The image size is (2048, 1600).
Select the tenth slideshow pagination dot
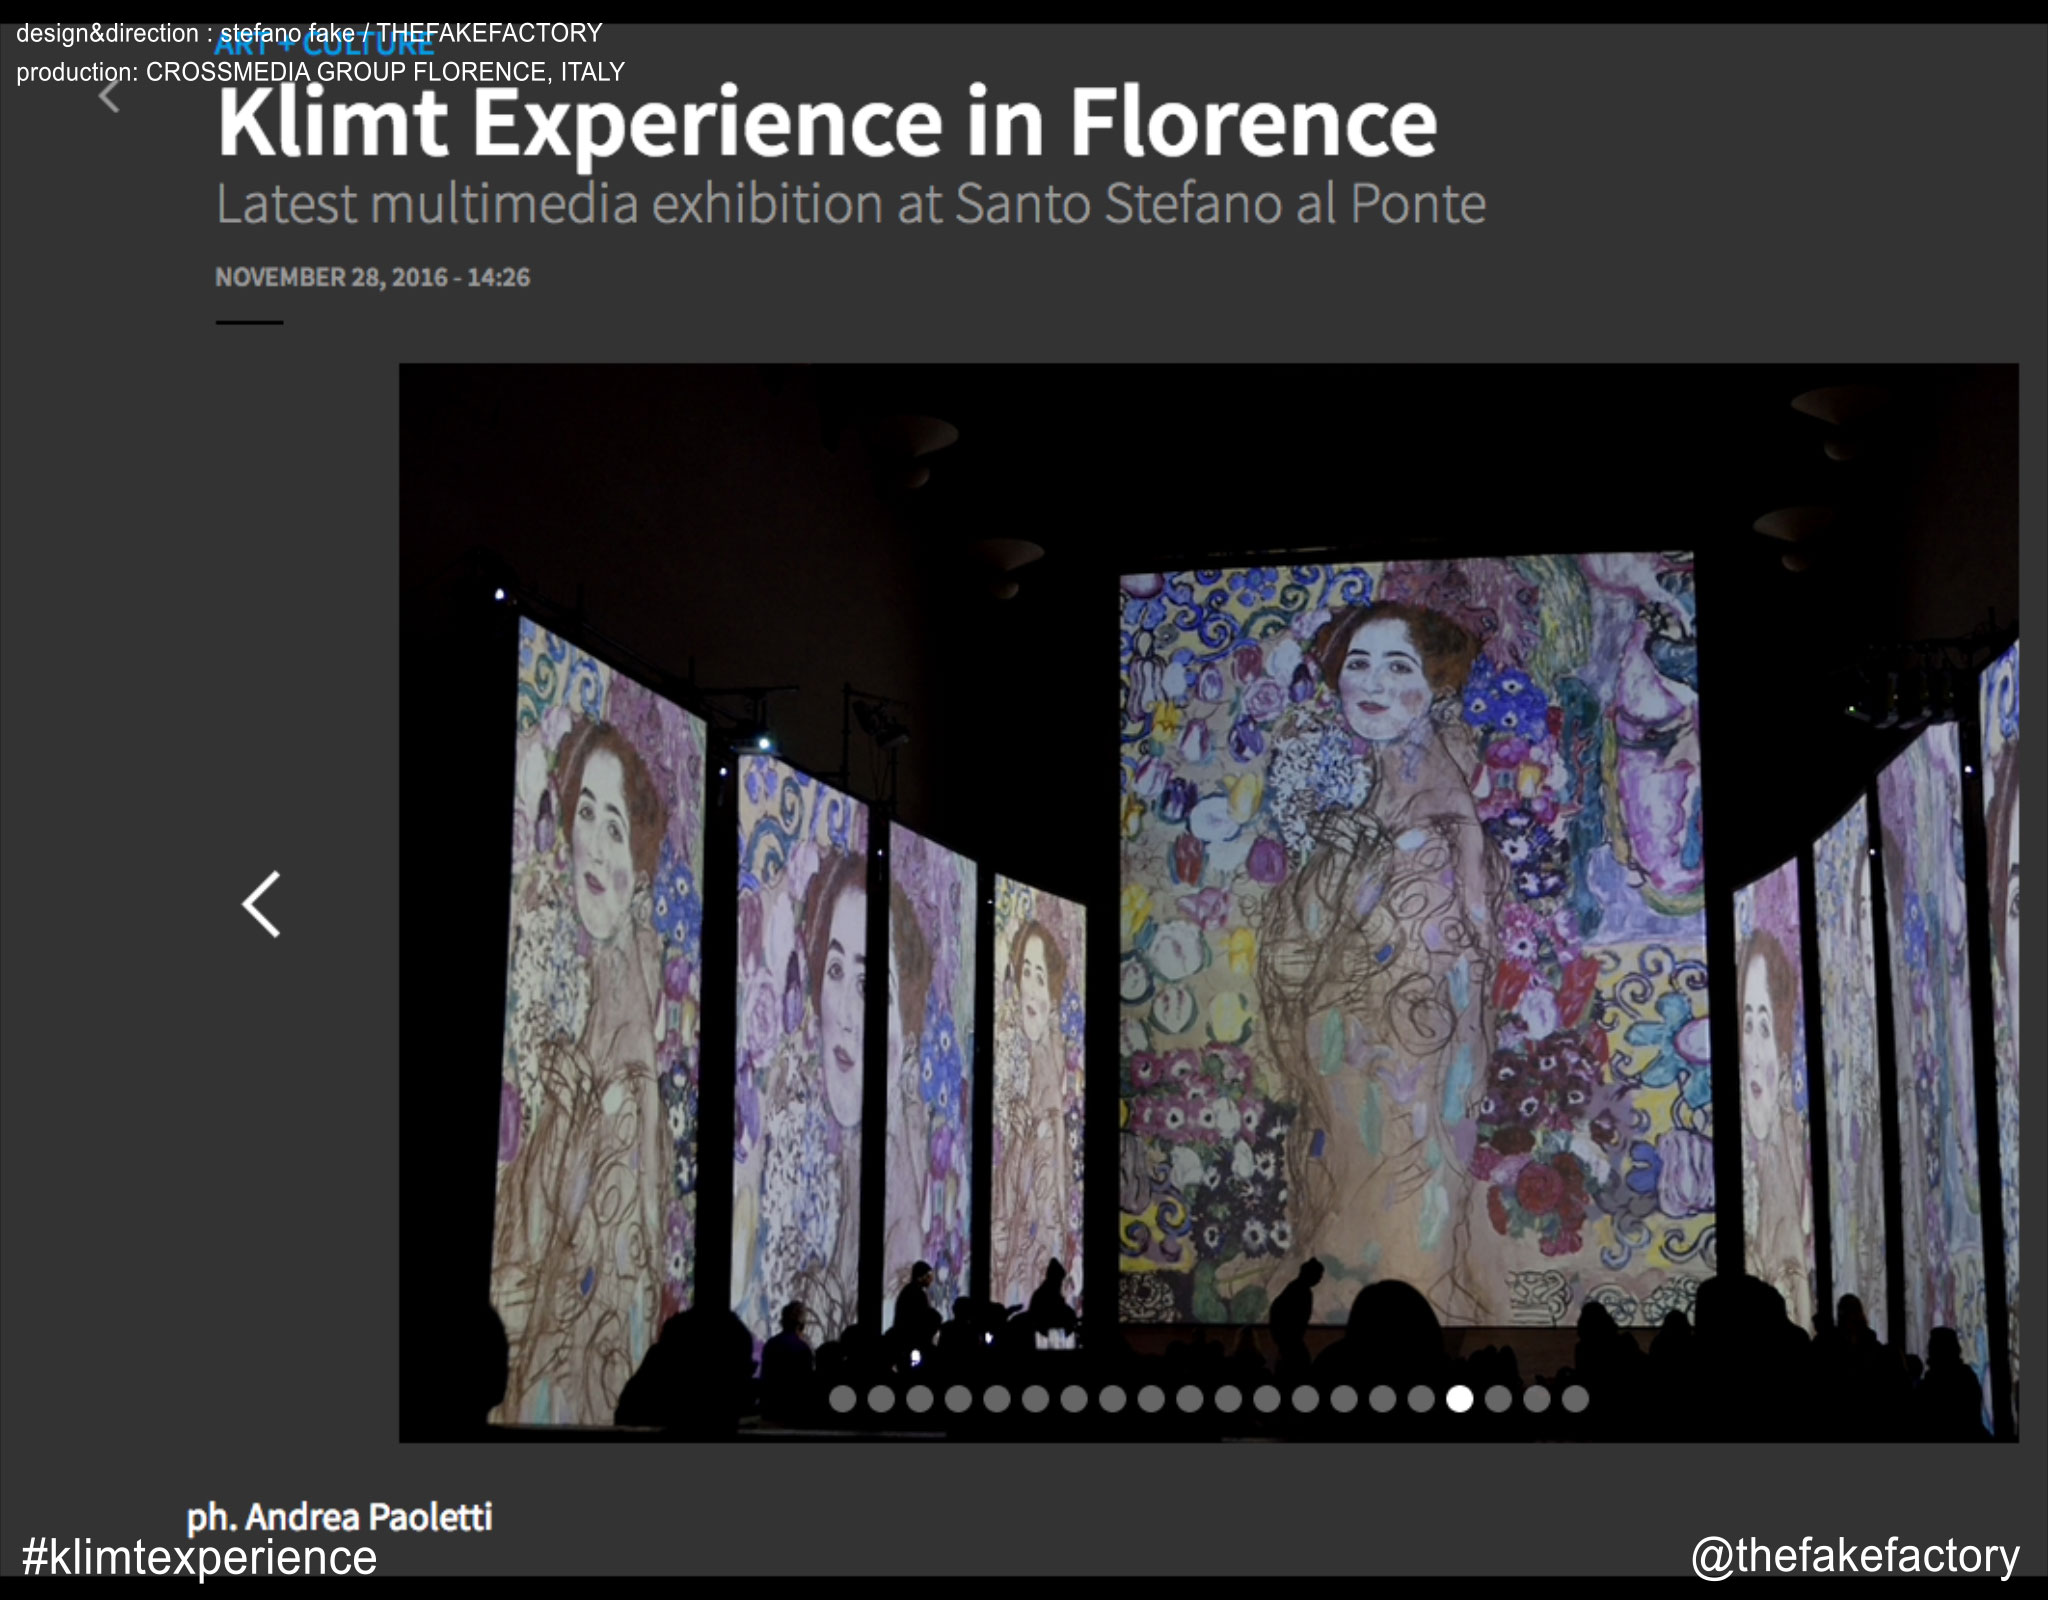pos(1190,1399)
